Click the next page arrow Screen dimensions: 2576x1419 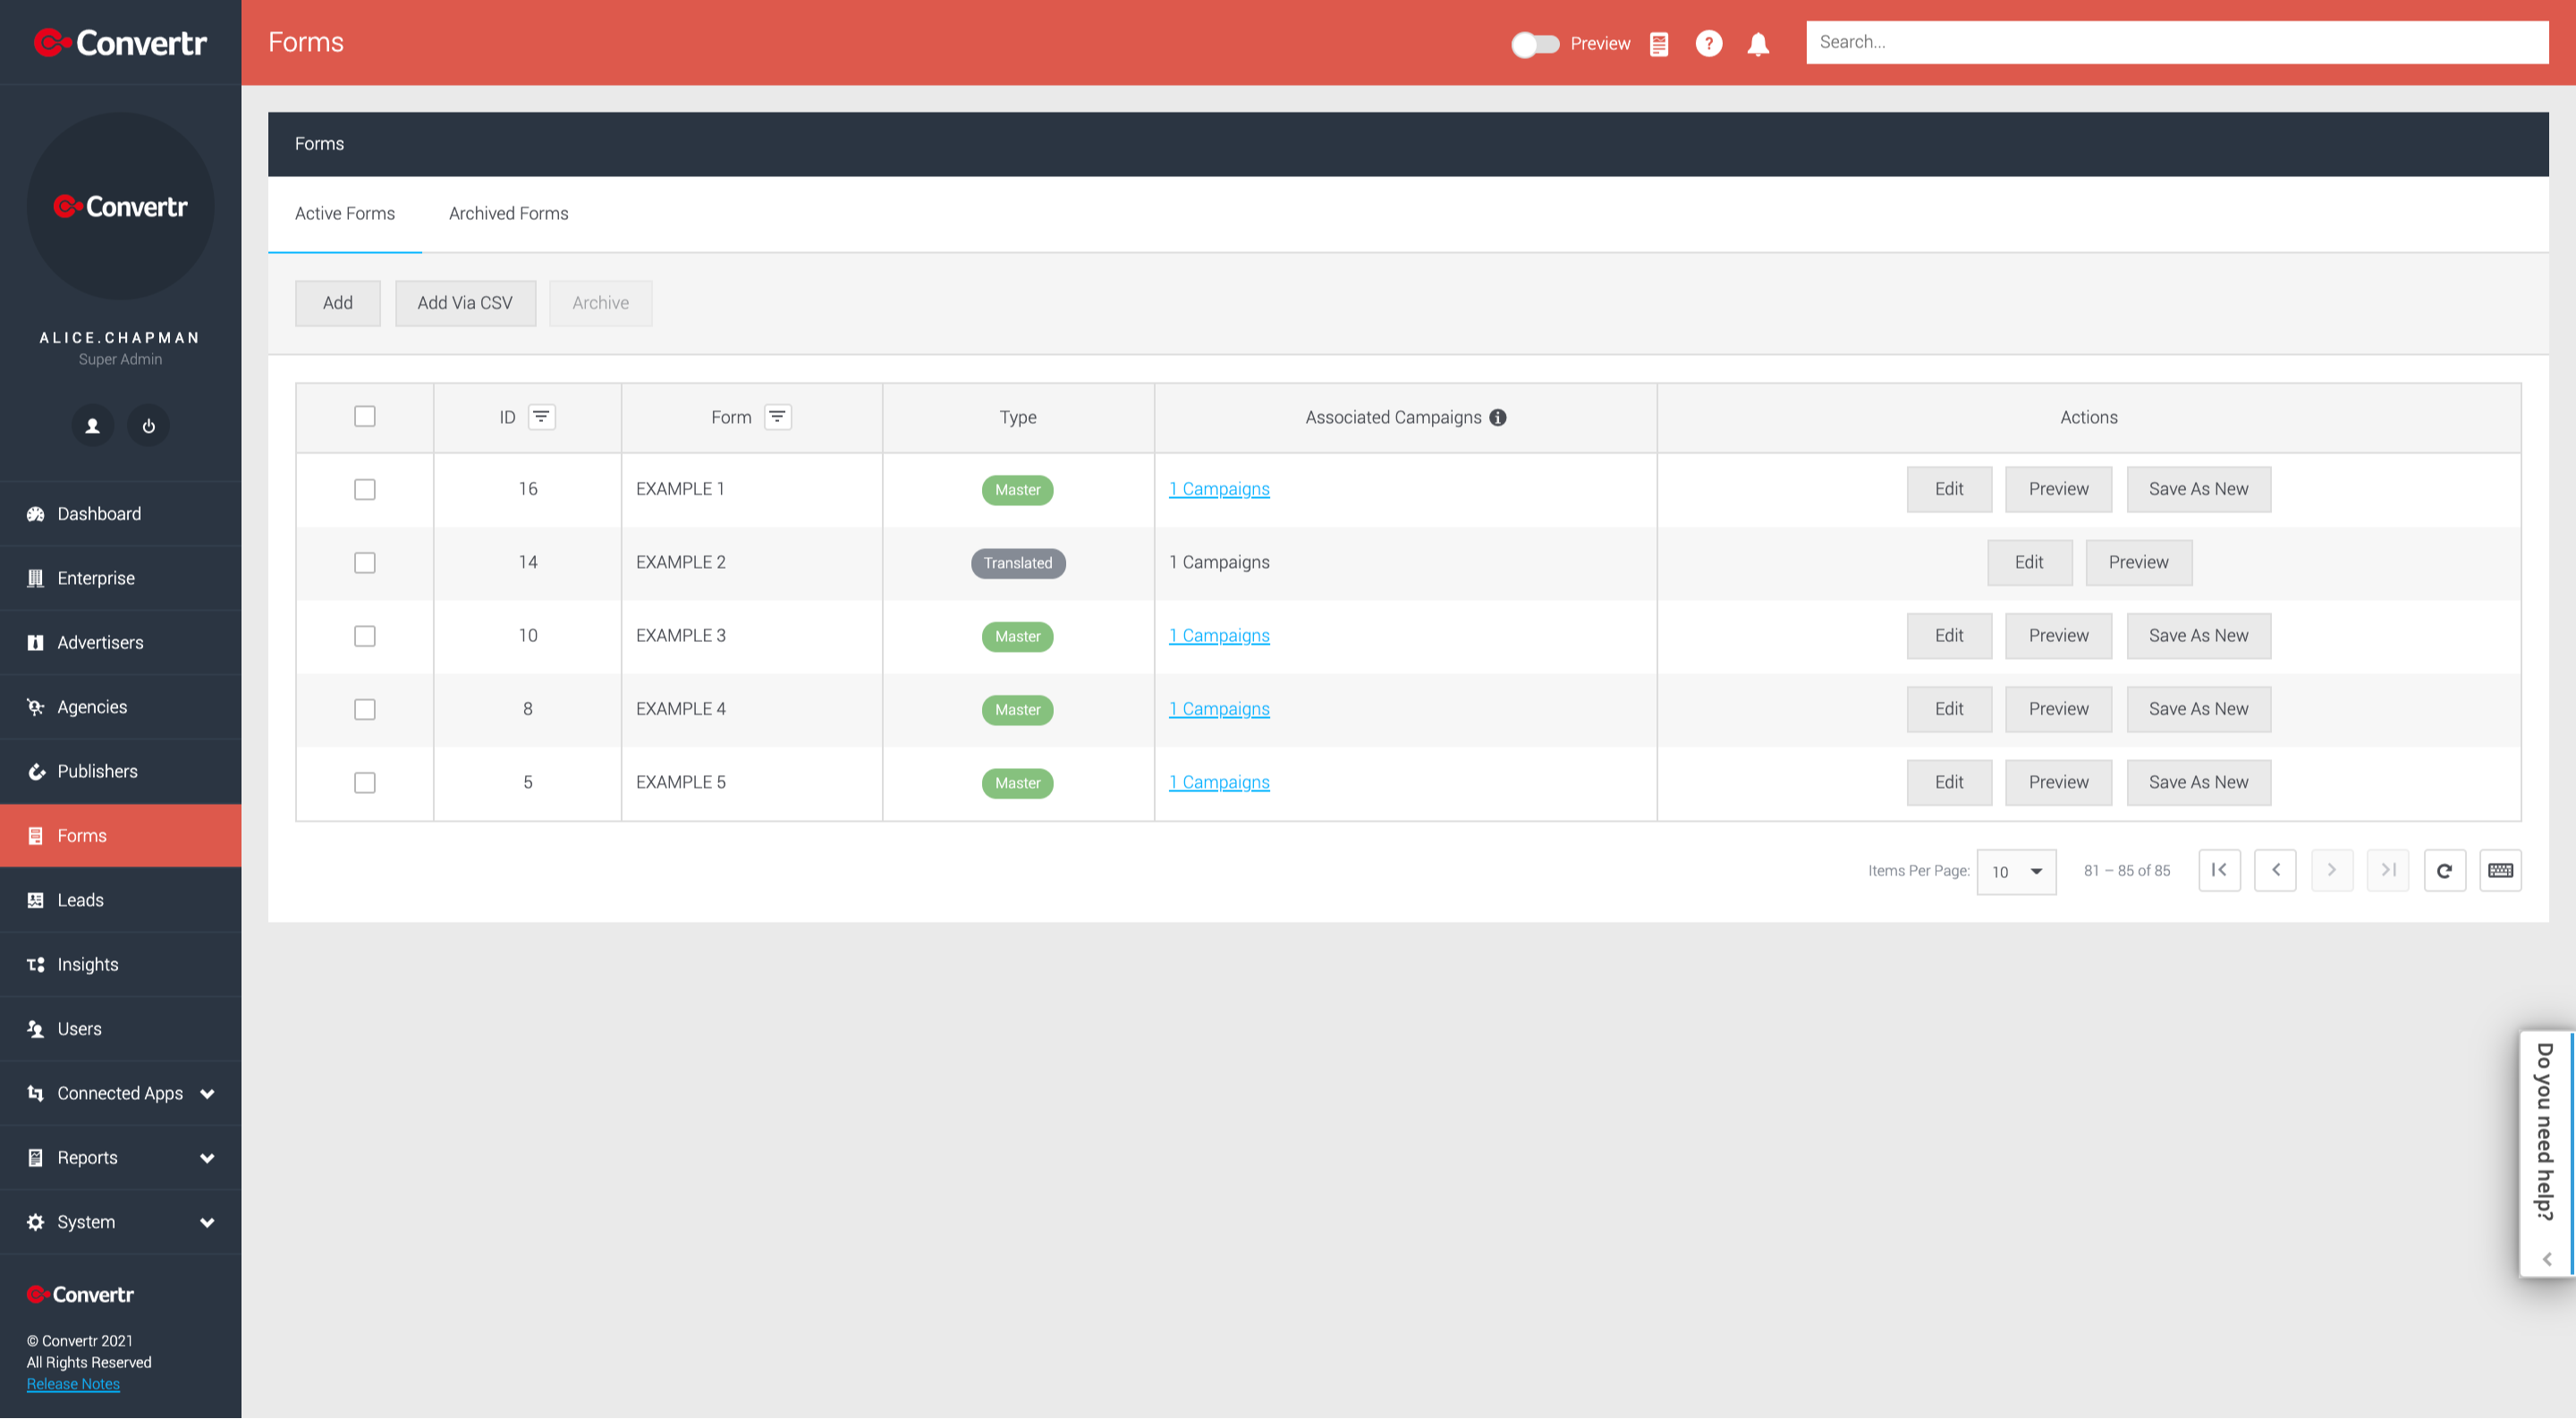[x=2331, y=870]
